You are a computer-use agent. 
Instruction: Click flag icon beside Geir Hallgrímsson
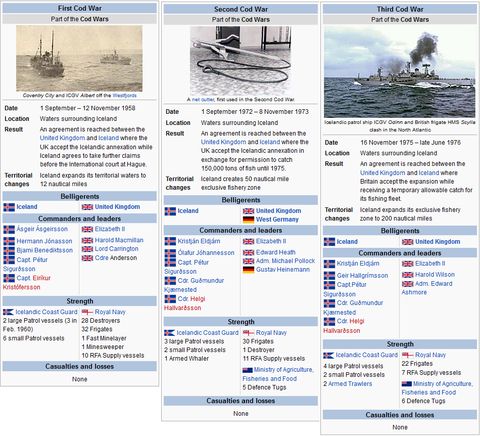329,276
